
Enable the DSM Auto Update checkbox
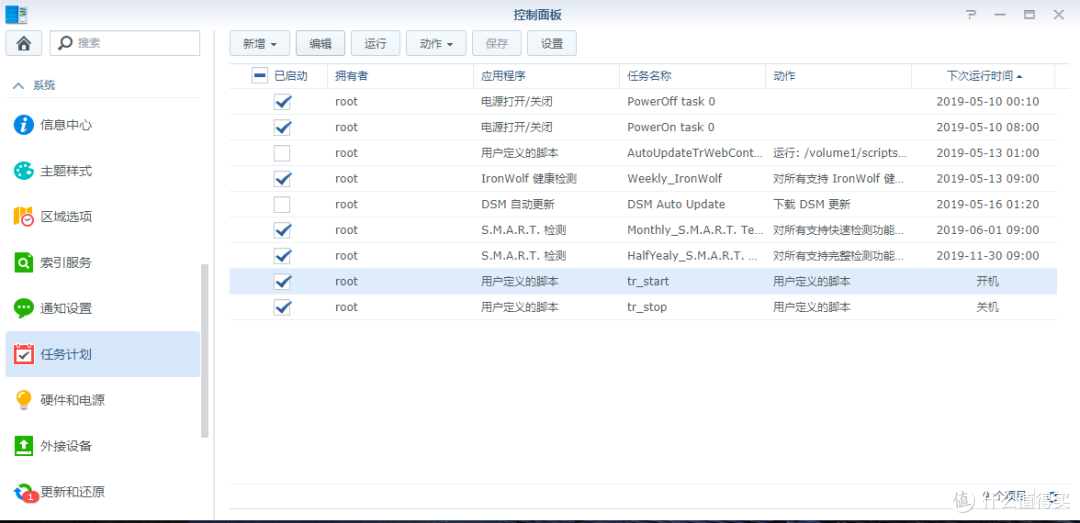(x=282, y=205)
